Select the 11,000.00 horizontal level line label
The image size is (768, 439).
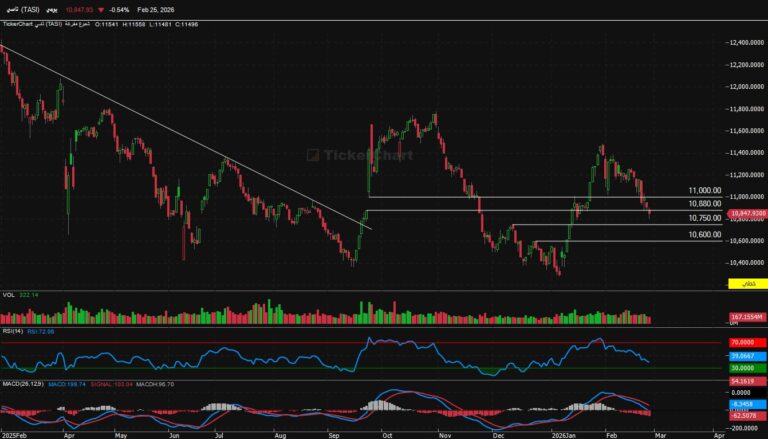pyautogui.click(x=704, y=190)
